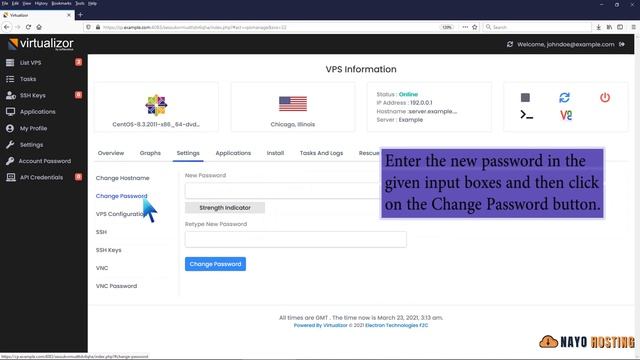Viewport: 640px width, 360px height.
Task: Open the History menu in browser
Action: (x=41, y=3)
